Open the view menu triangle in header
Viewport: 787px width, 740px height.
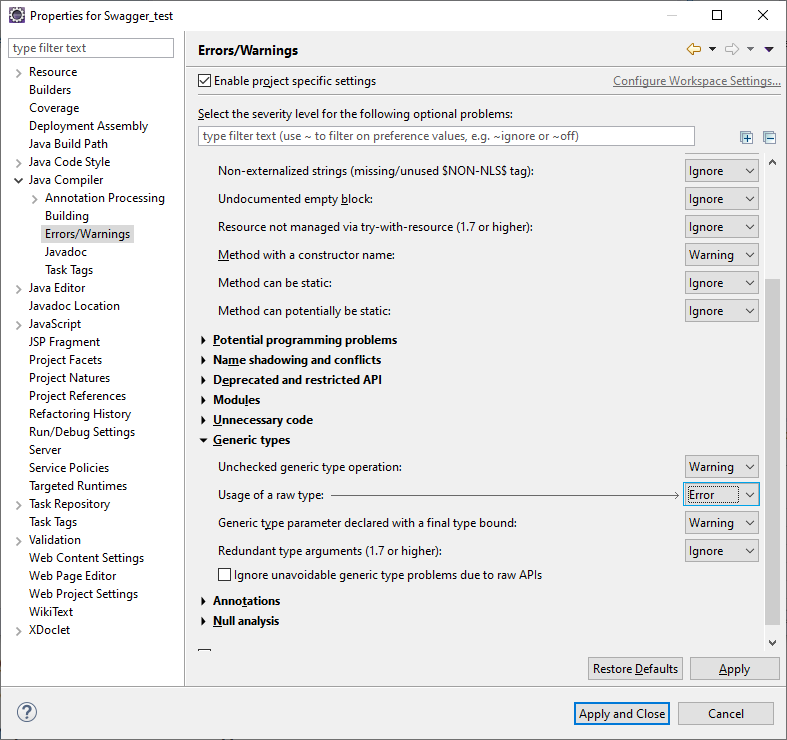[x=769, y=49]
